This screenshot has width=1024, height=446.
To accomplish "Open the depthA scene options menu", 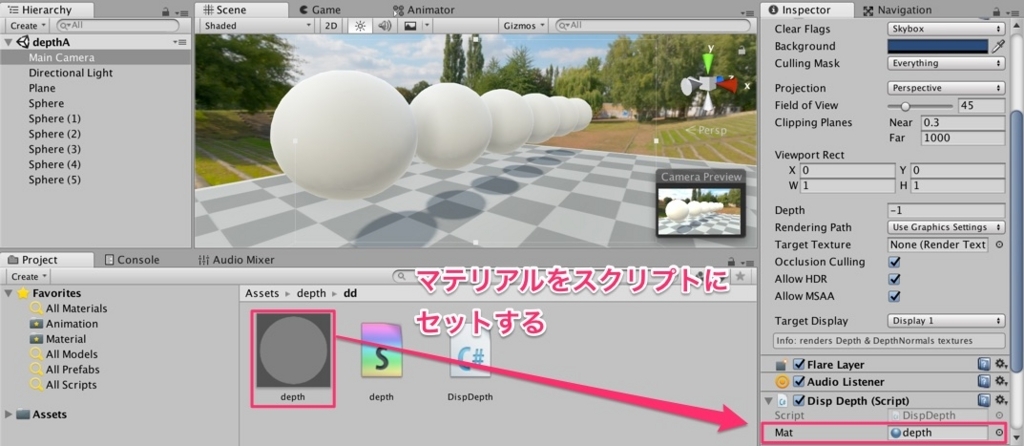I will (180, 42).
